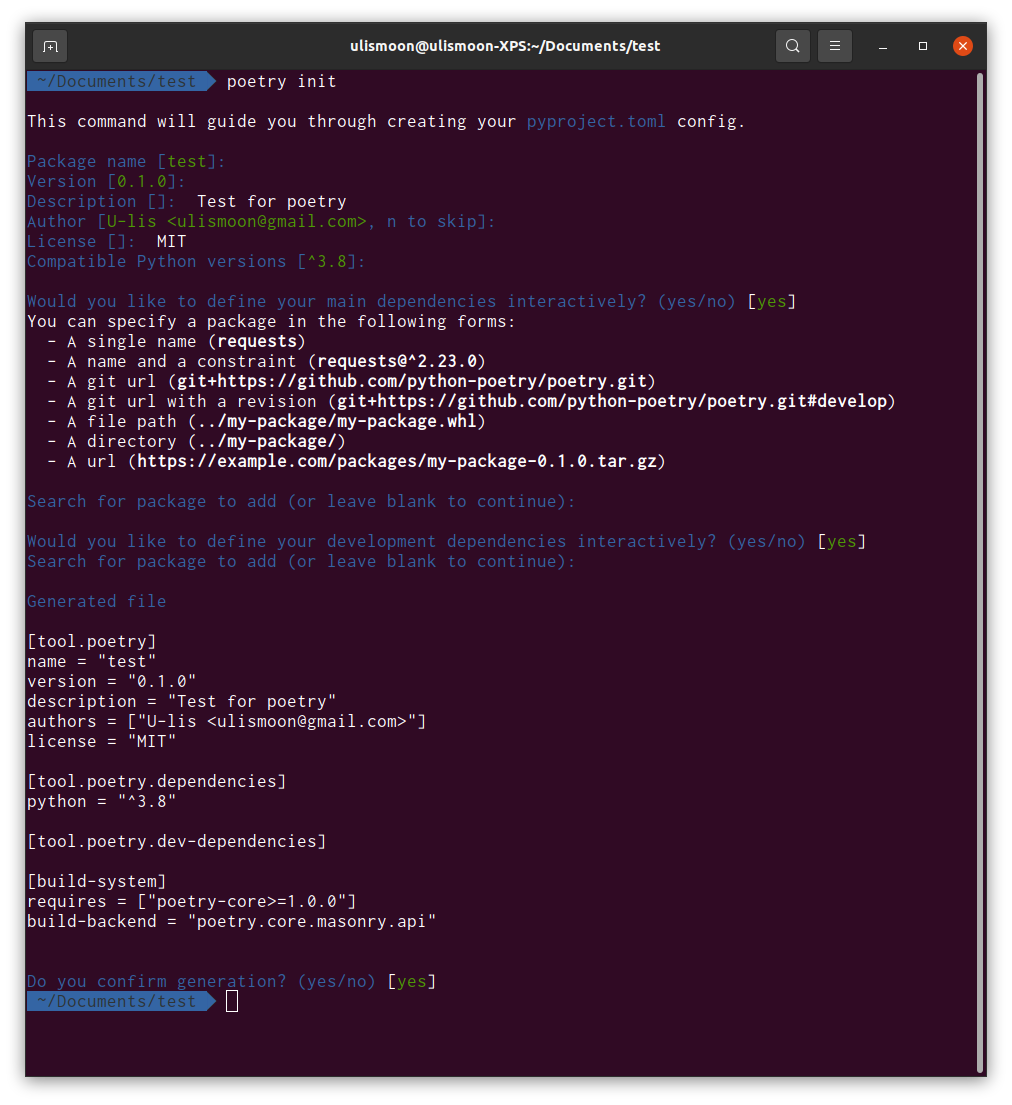Click the 'poetry init' command text
This screenshot has height=1105, width=1012.
(x=281, y=82)
